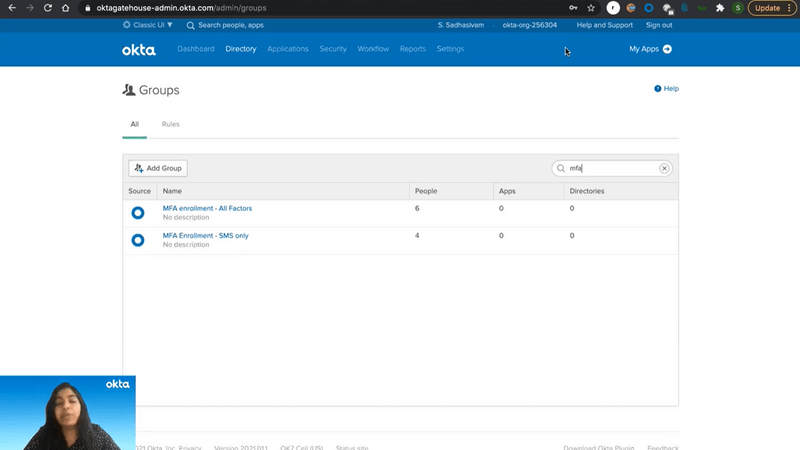Open the Applications menu item
The image size is (800, 450).
pos(288,49)
